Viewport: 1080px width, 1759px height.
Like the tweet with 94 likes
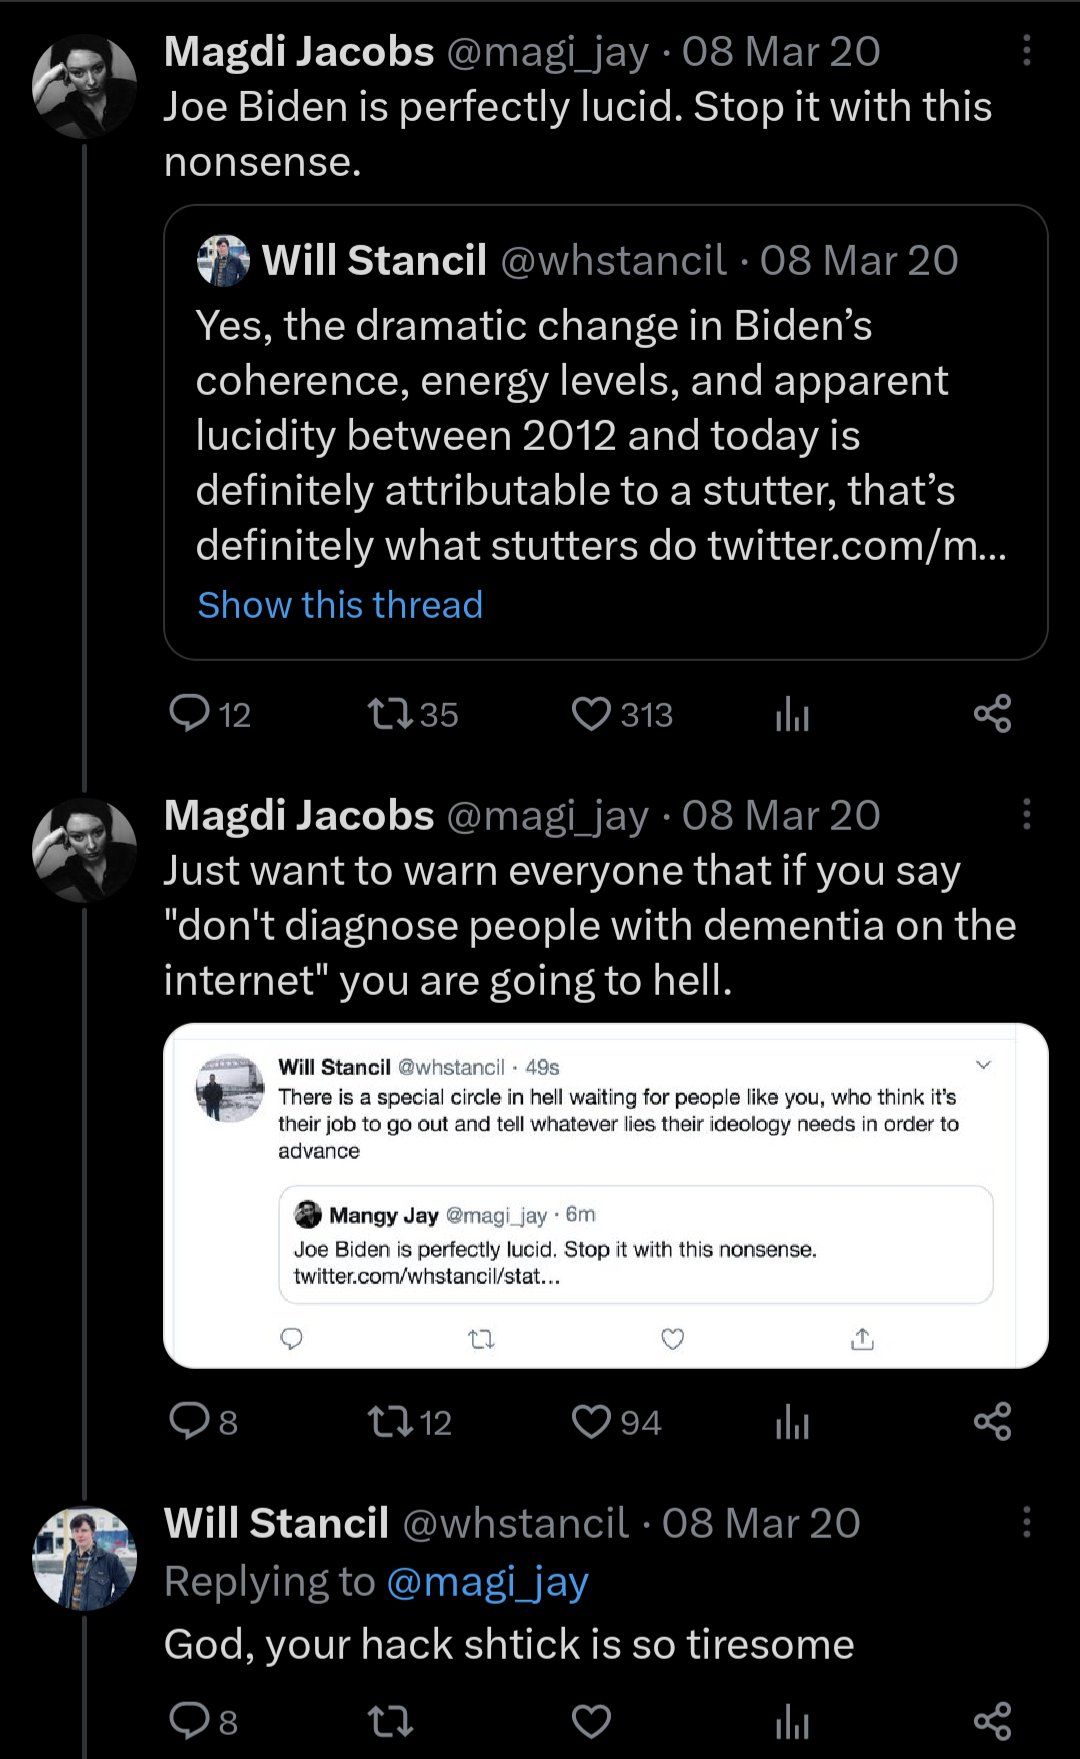click(591, 1421)
